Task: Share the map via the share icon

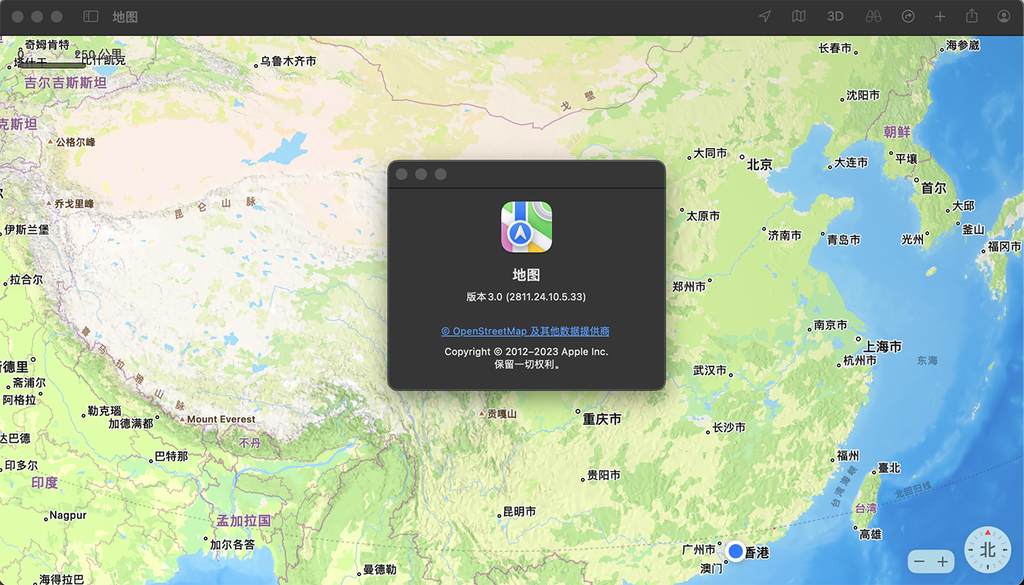Action: tap(972, 16)
